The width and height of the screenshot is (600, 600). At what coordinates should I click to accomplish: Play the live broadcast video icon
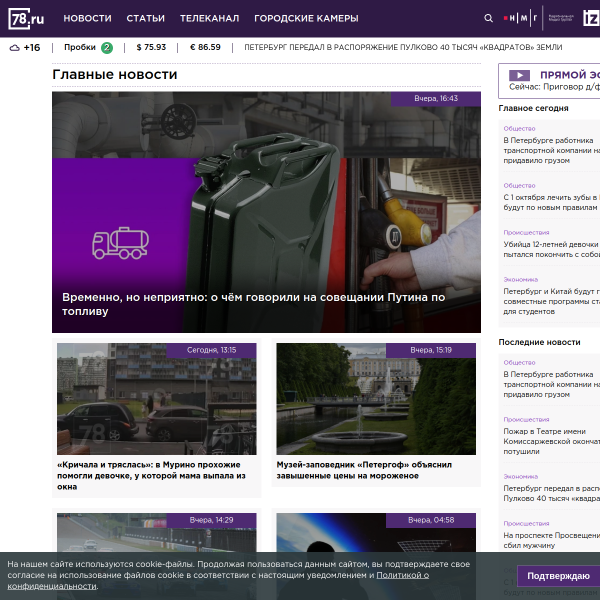519,75
